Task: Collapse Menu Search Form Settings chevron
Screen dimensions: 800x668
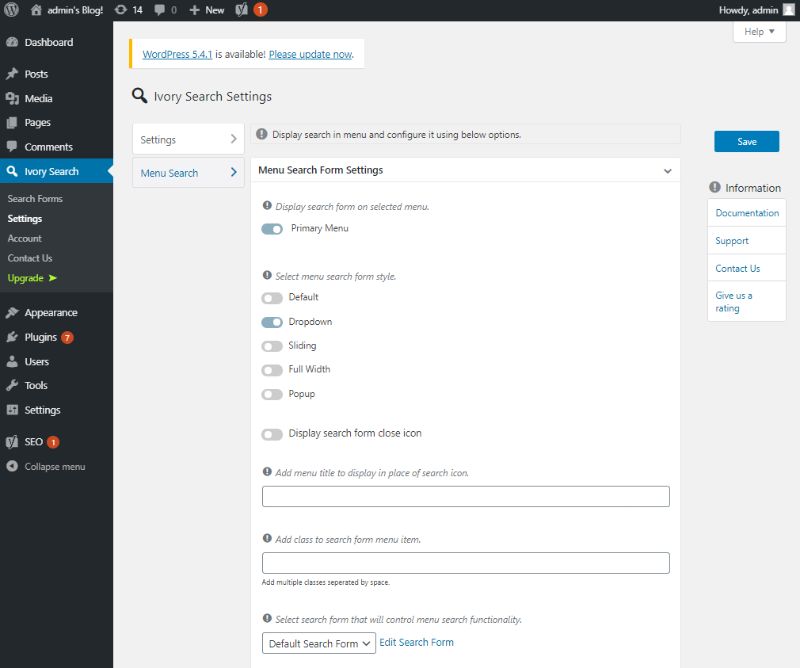Action: pos(667,171)
